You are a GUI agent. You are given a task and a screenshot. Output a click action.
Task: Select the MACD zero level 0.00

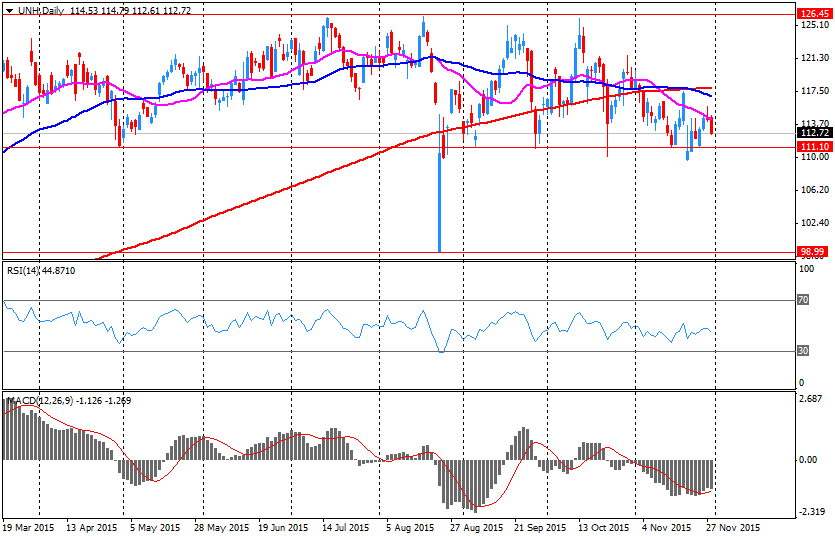tap(808, 459)
